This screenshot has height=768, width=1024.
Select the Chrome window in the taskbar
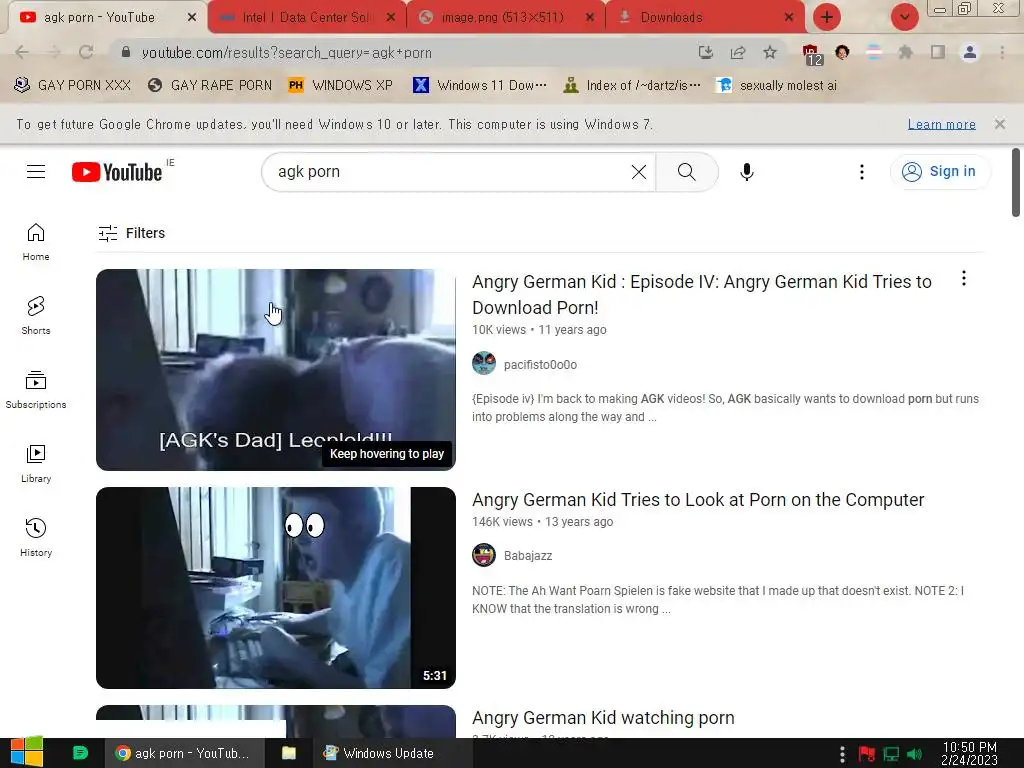[x=185, y=753]
